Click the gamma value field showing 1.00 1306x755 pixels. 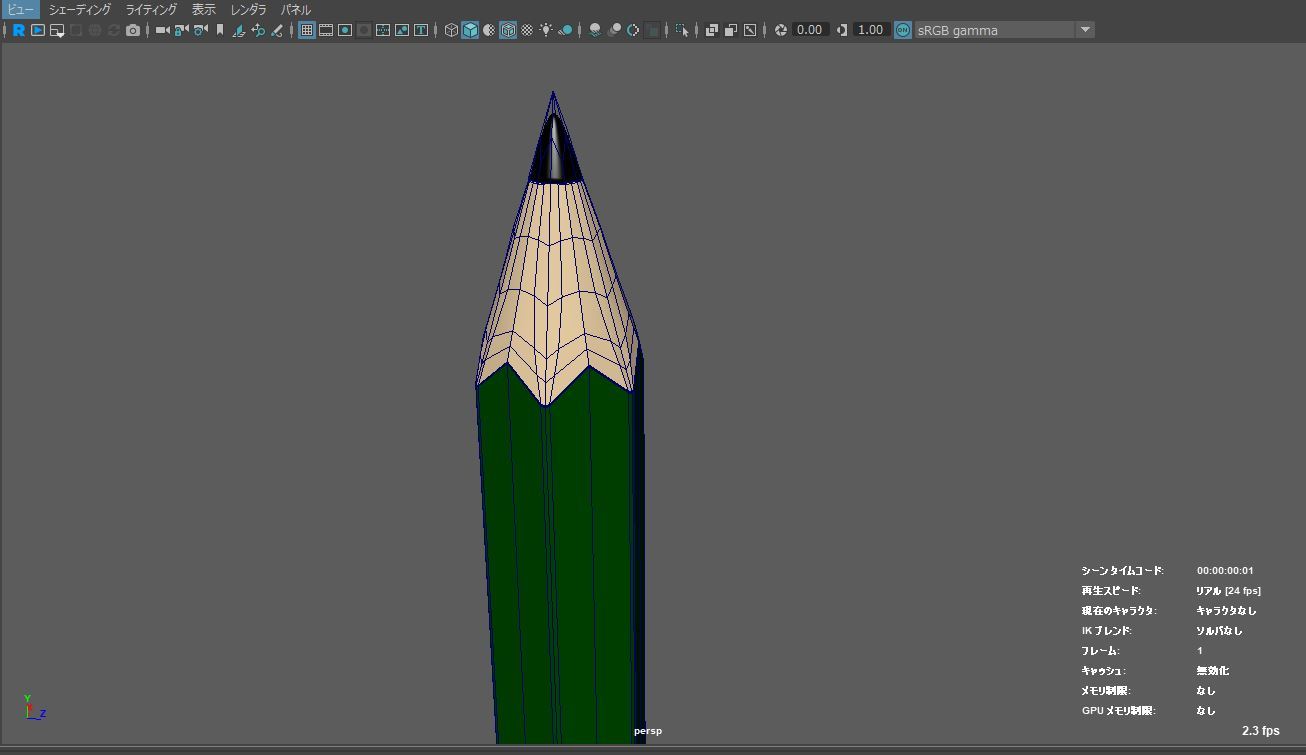pos(870,30)
